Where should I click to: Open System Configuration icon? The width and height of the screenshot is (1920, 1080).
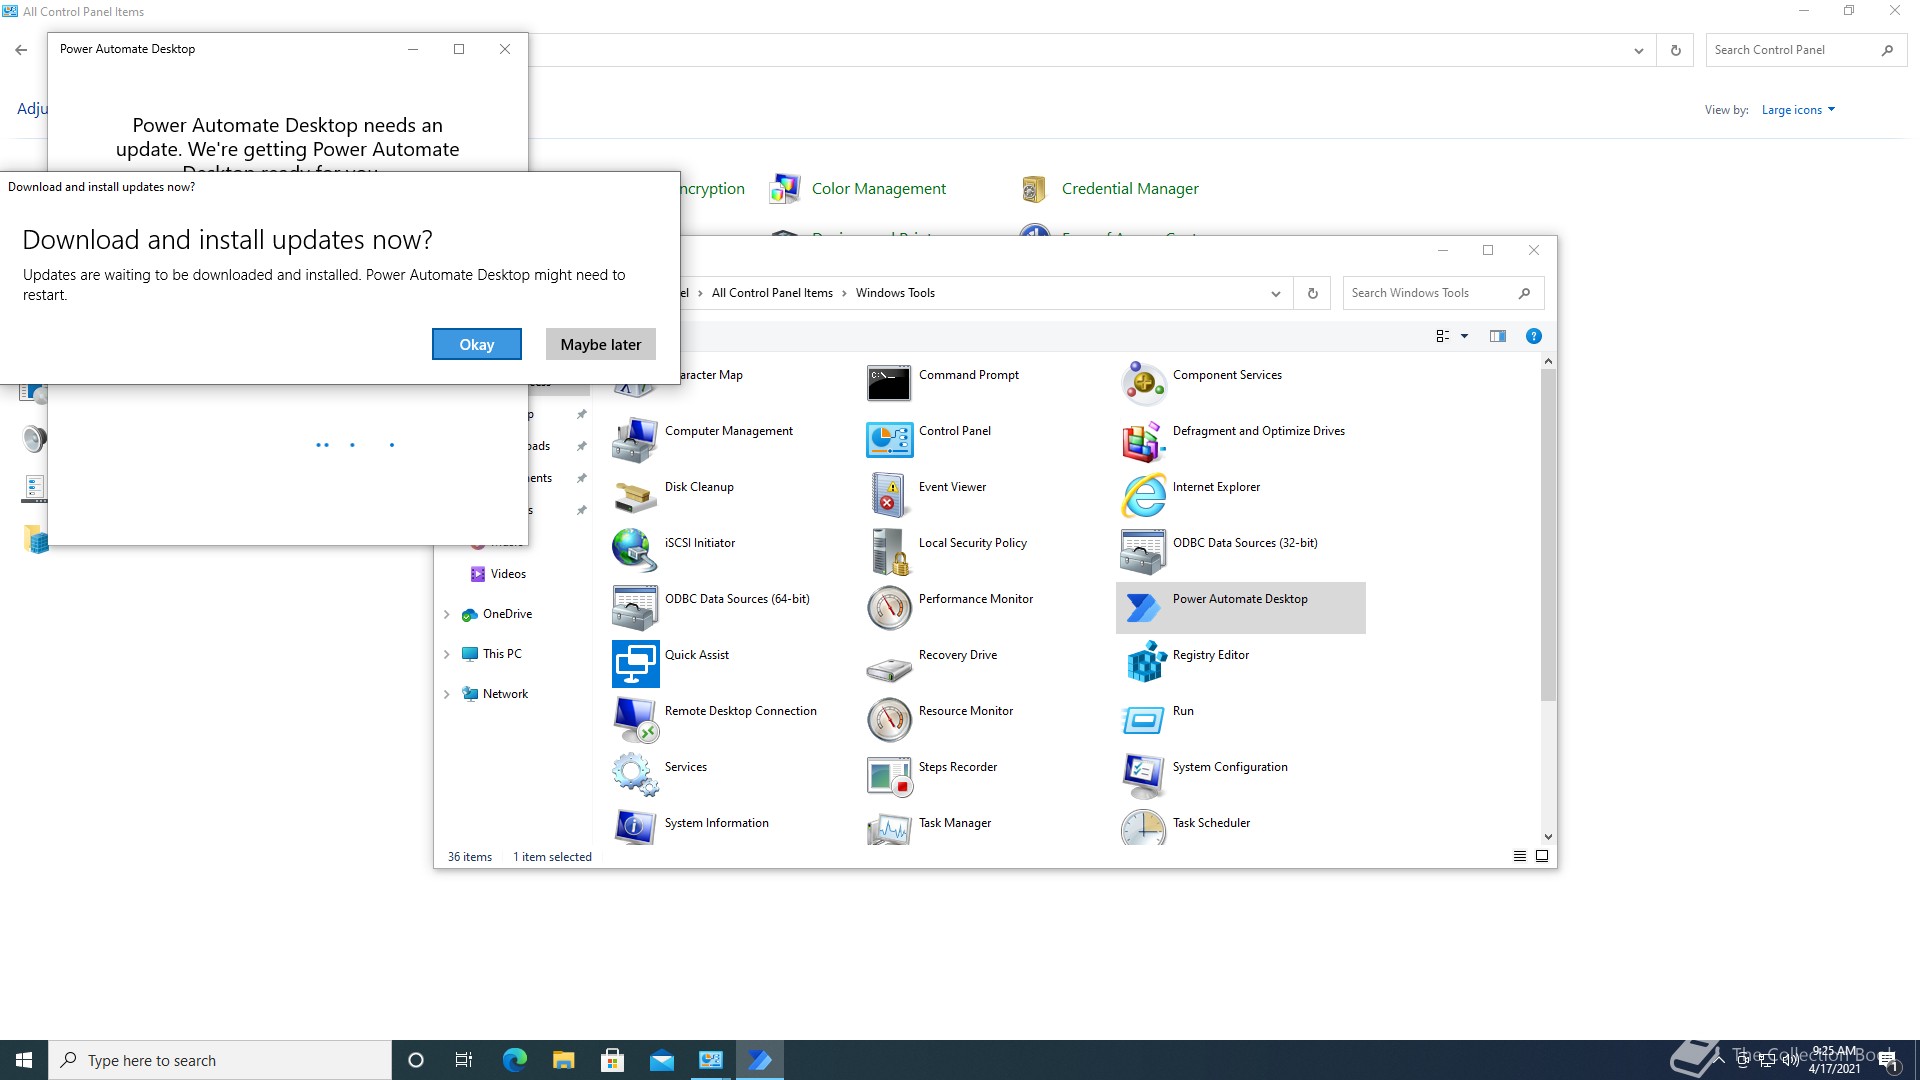pyautogui.click(x=1143, y=775)
